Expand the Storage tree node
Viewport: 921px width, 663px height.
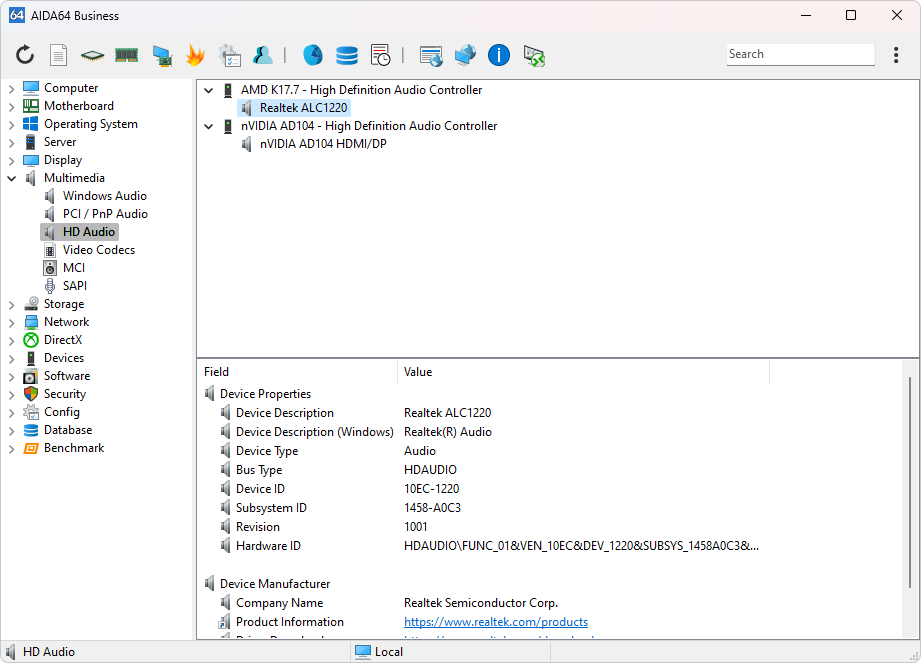tap(12, 304)
